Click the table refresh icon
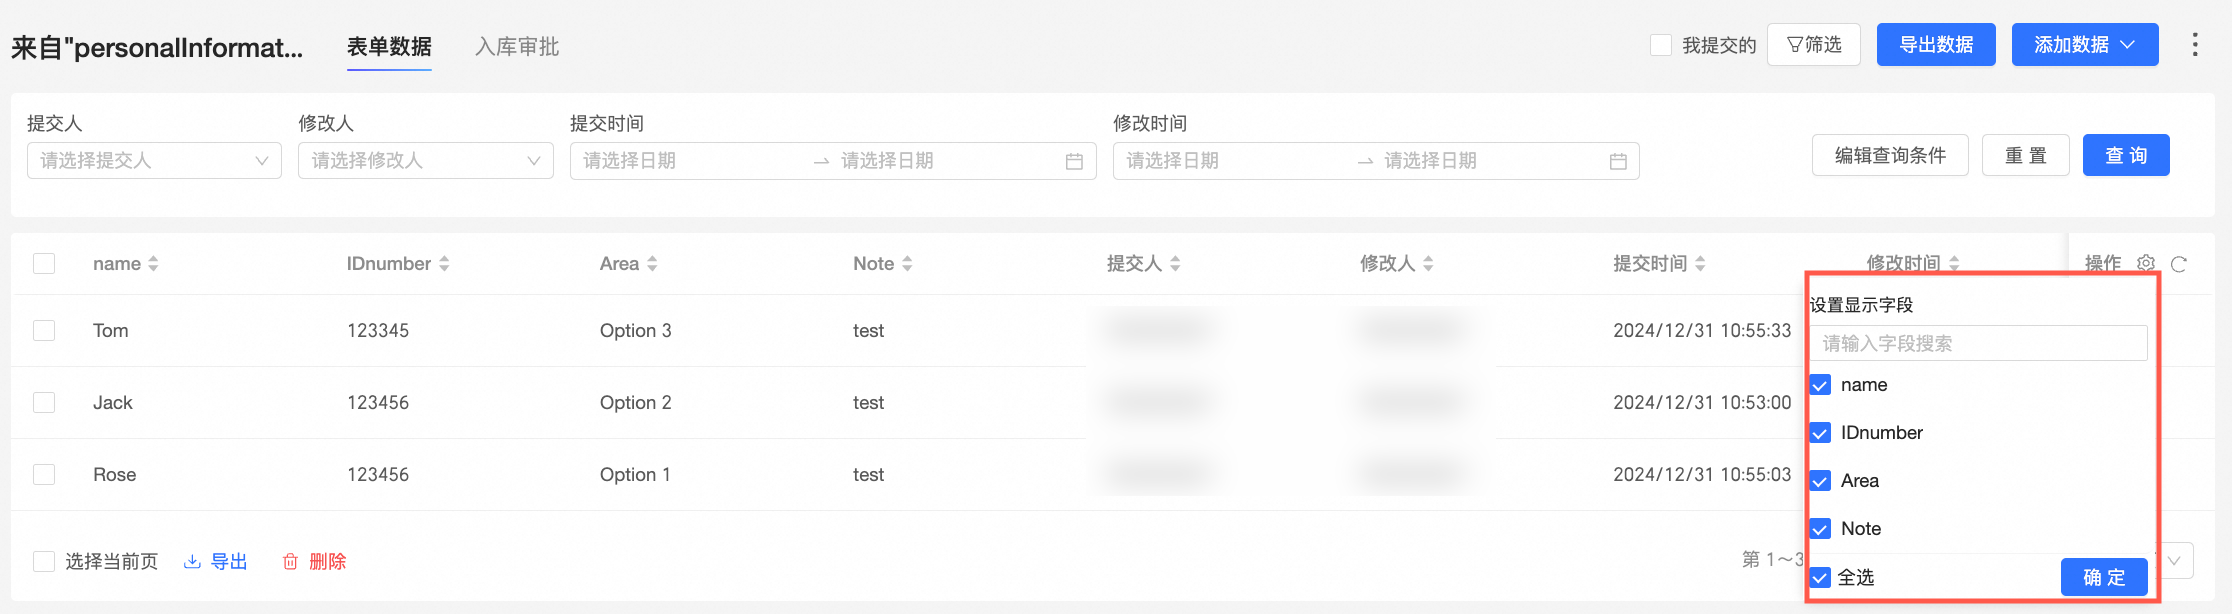 [x=2179, y=264]
